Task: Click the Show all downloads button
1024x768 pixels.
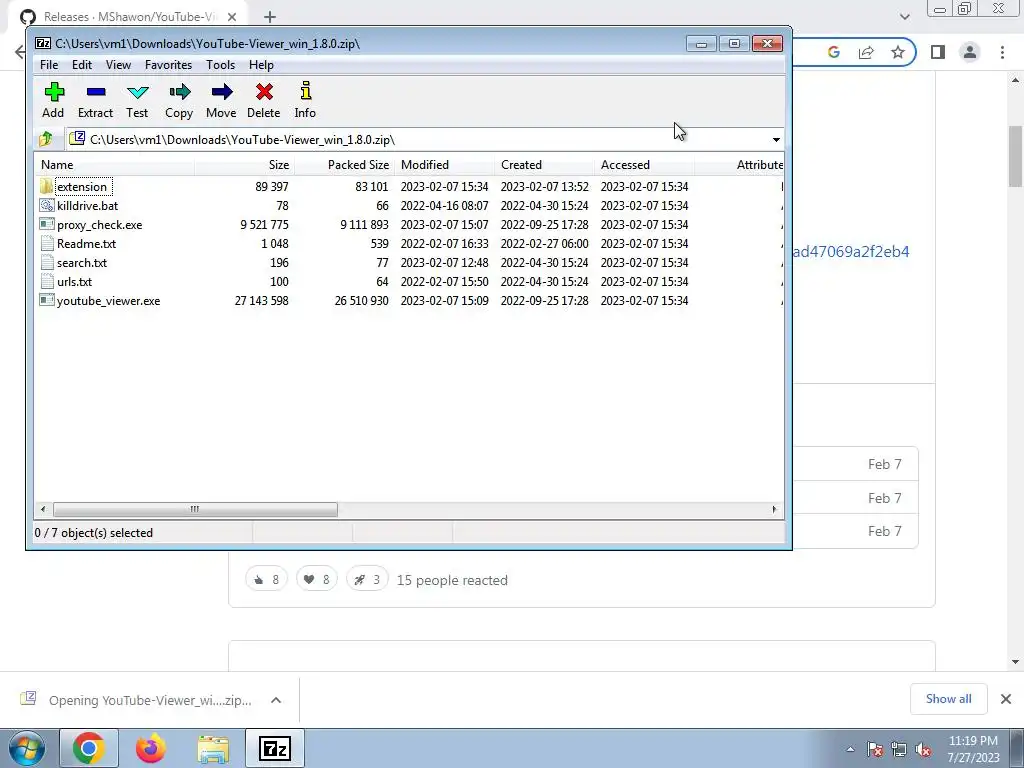Action: click(948, 699)
